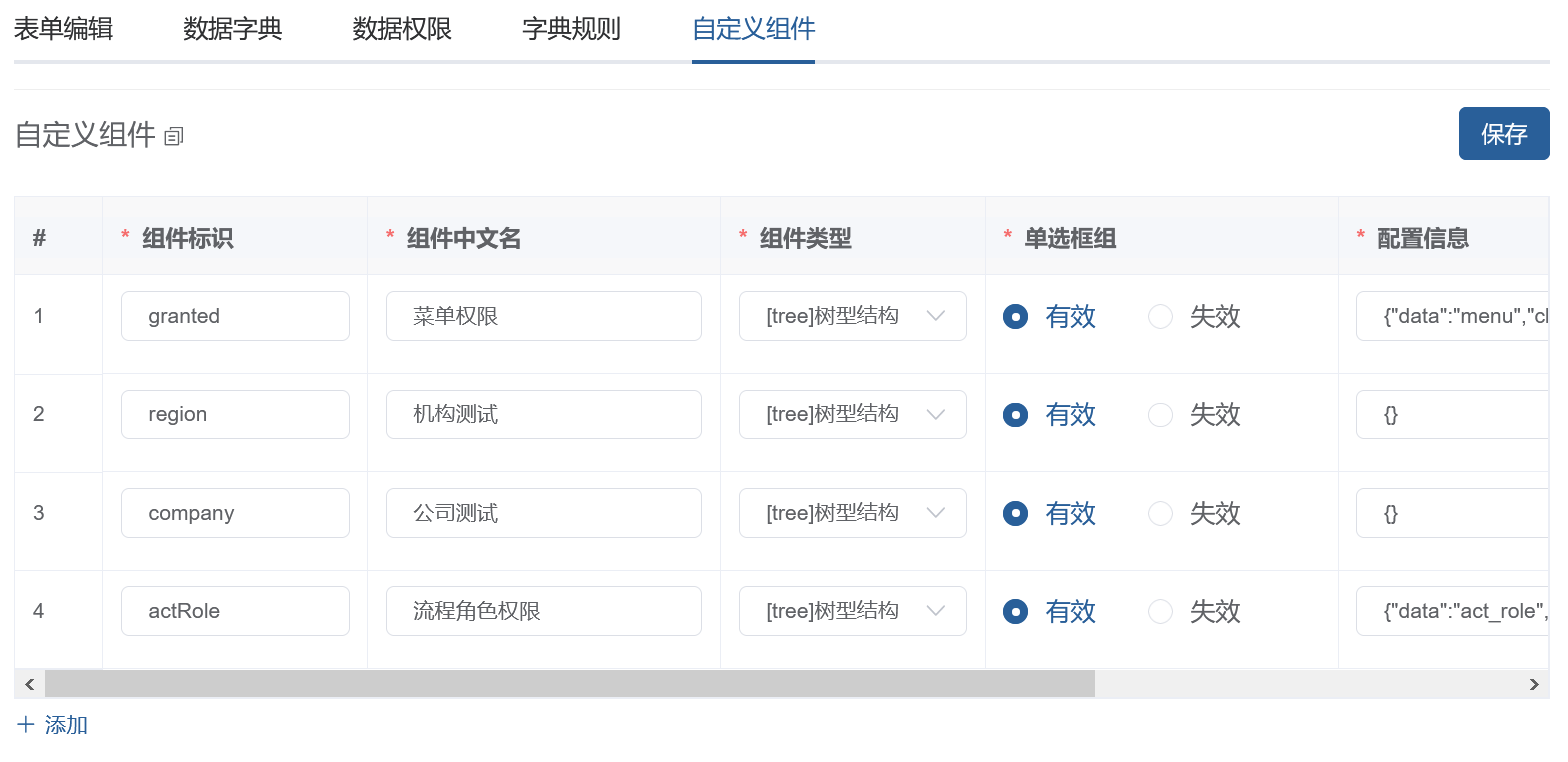The width and height of the screenshot is (1568, 762).
Task: Choose 失效 option for the actRole row
Action: [1160, 612]
